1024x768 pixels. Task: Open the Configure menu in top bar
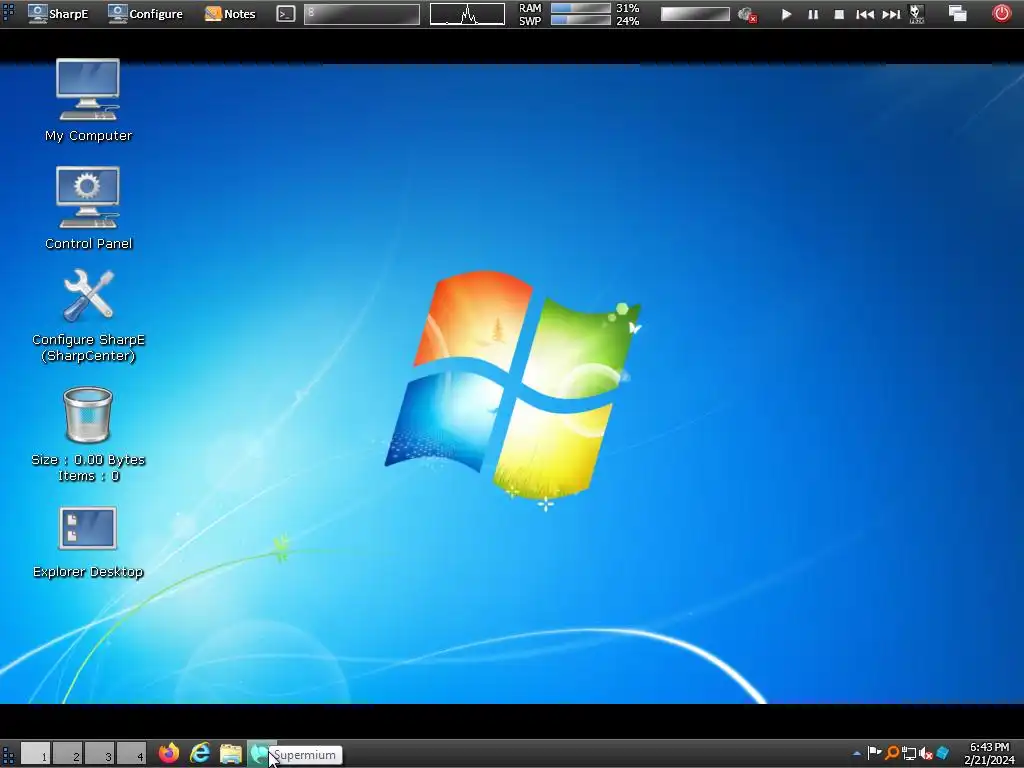coord(145,14)
